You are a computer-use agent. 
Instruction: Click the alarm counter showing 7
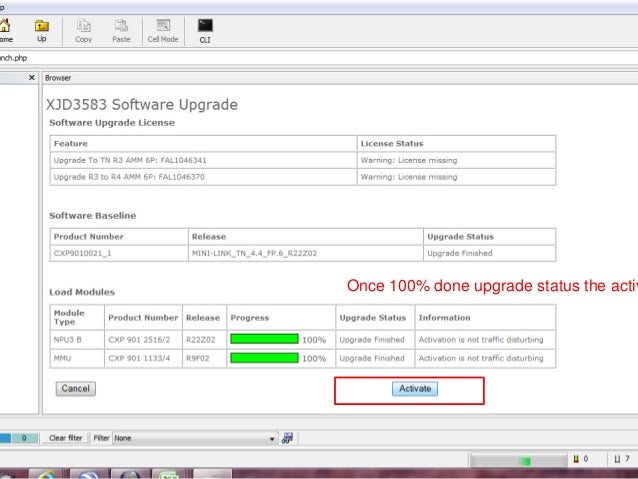click(621, 459)
